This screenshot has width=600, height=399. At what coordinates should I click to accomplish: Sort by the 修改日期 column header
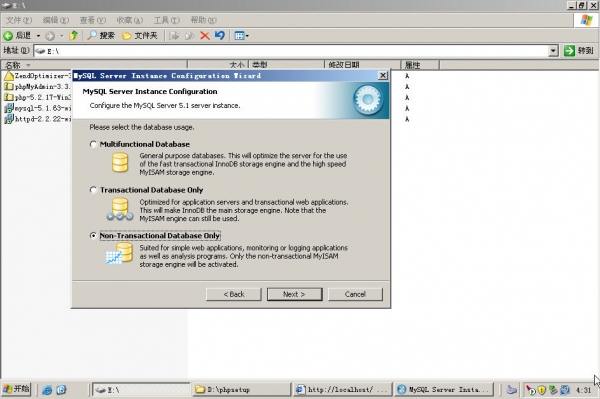click(x=362, y=65)
